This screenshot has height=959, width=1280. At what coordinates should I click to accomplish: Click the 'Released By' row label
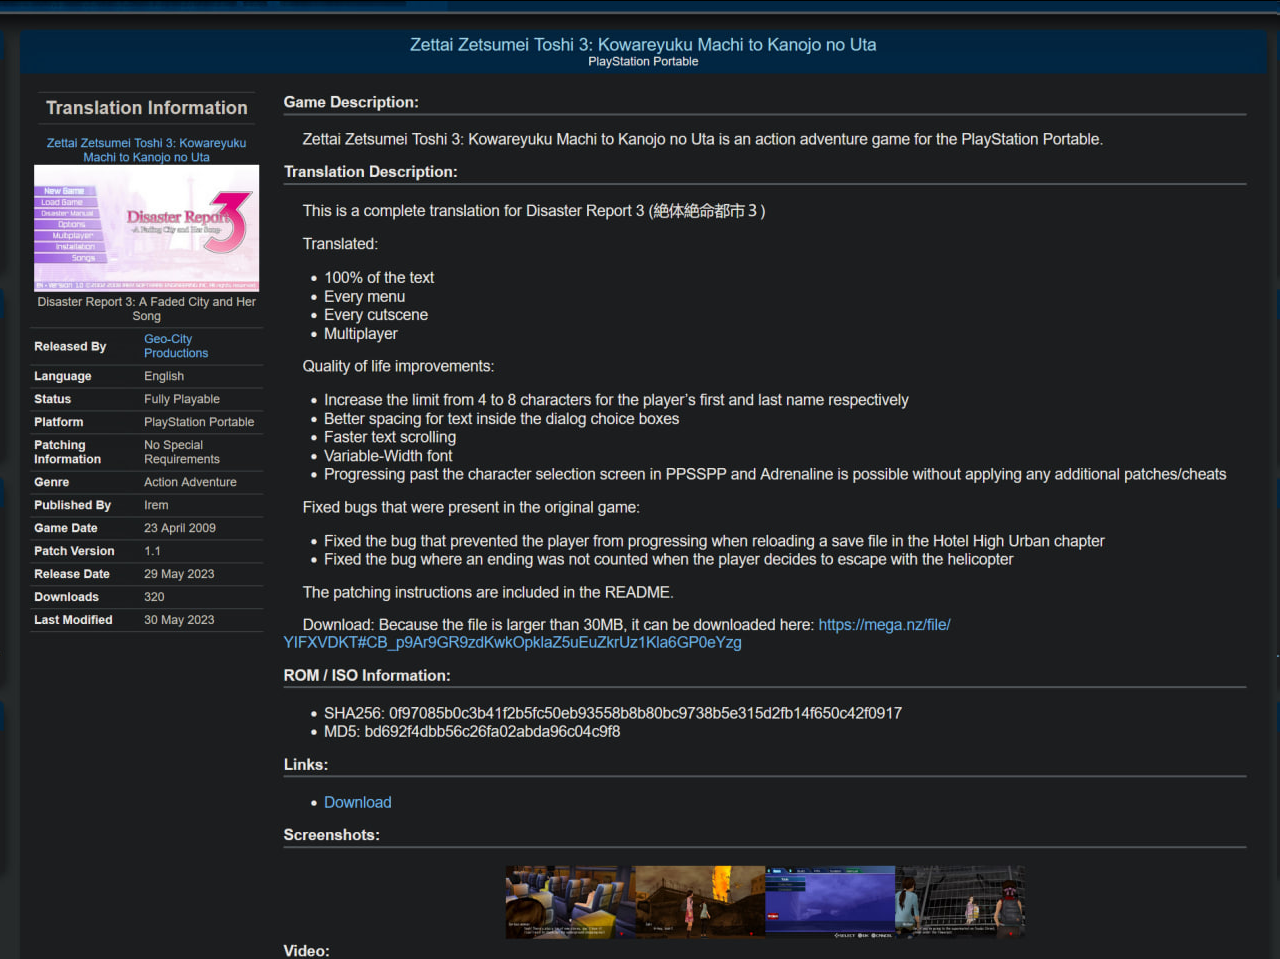[x=70, y=346]
